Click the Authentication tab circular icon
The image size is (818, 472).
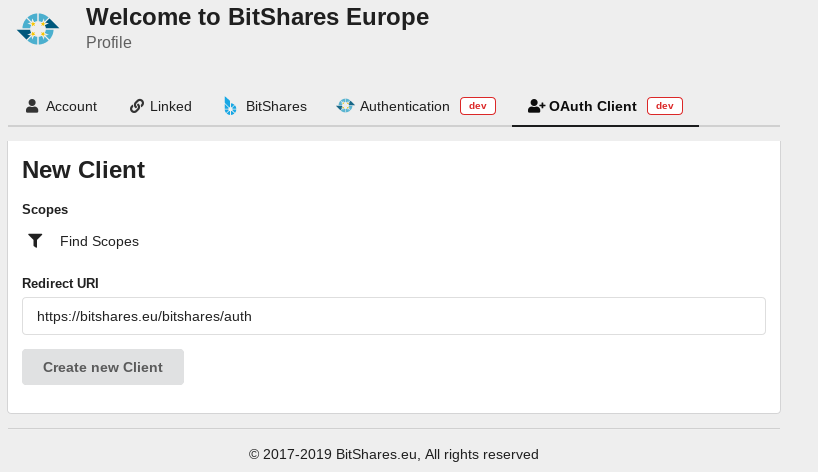click(345, 106)
